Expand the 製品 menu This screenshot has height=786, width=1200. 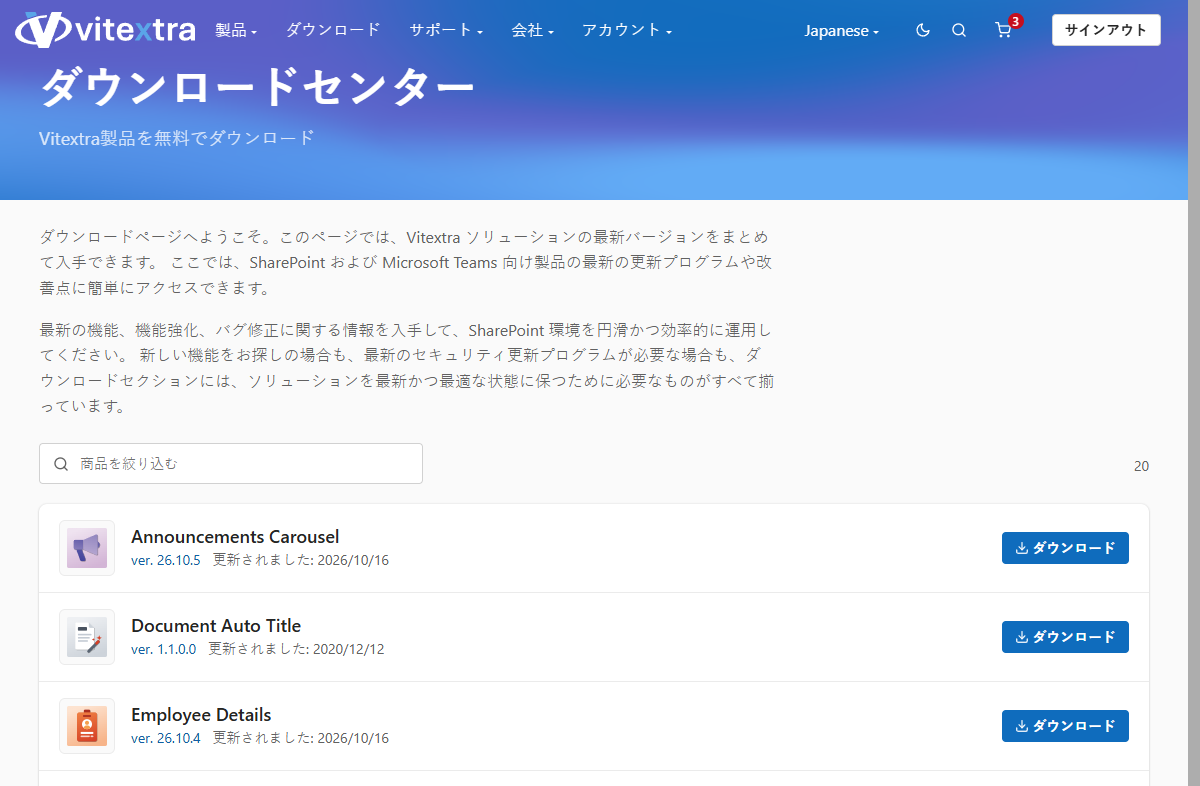pos(236,30)
